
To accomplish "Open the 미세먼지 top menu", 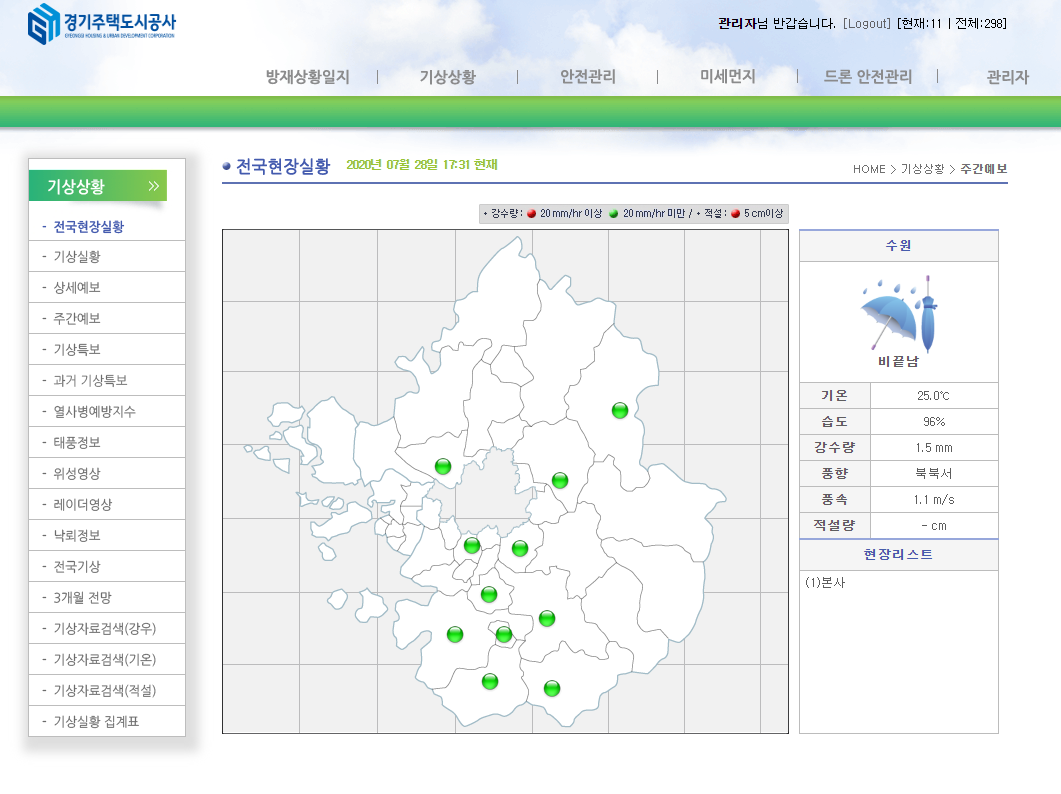I will [x=727, y=77].
